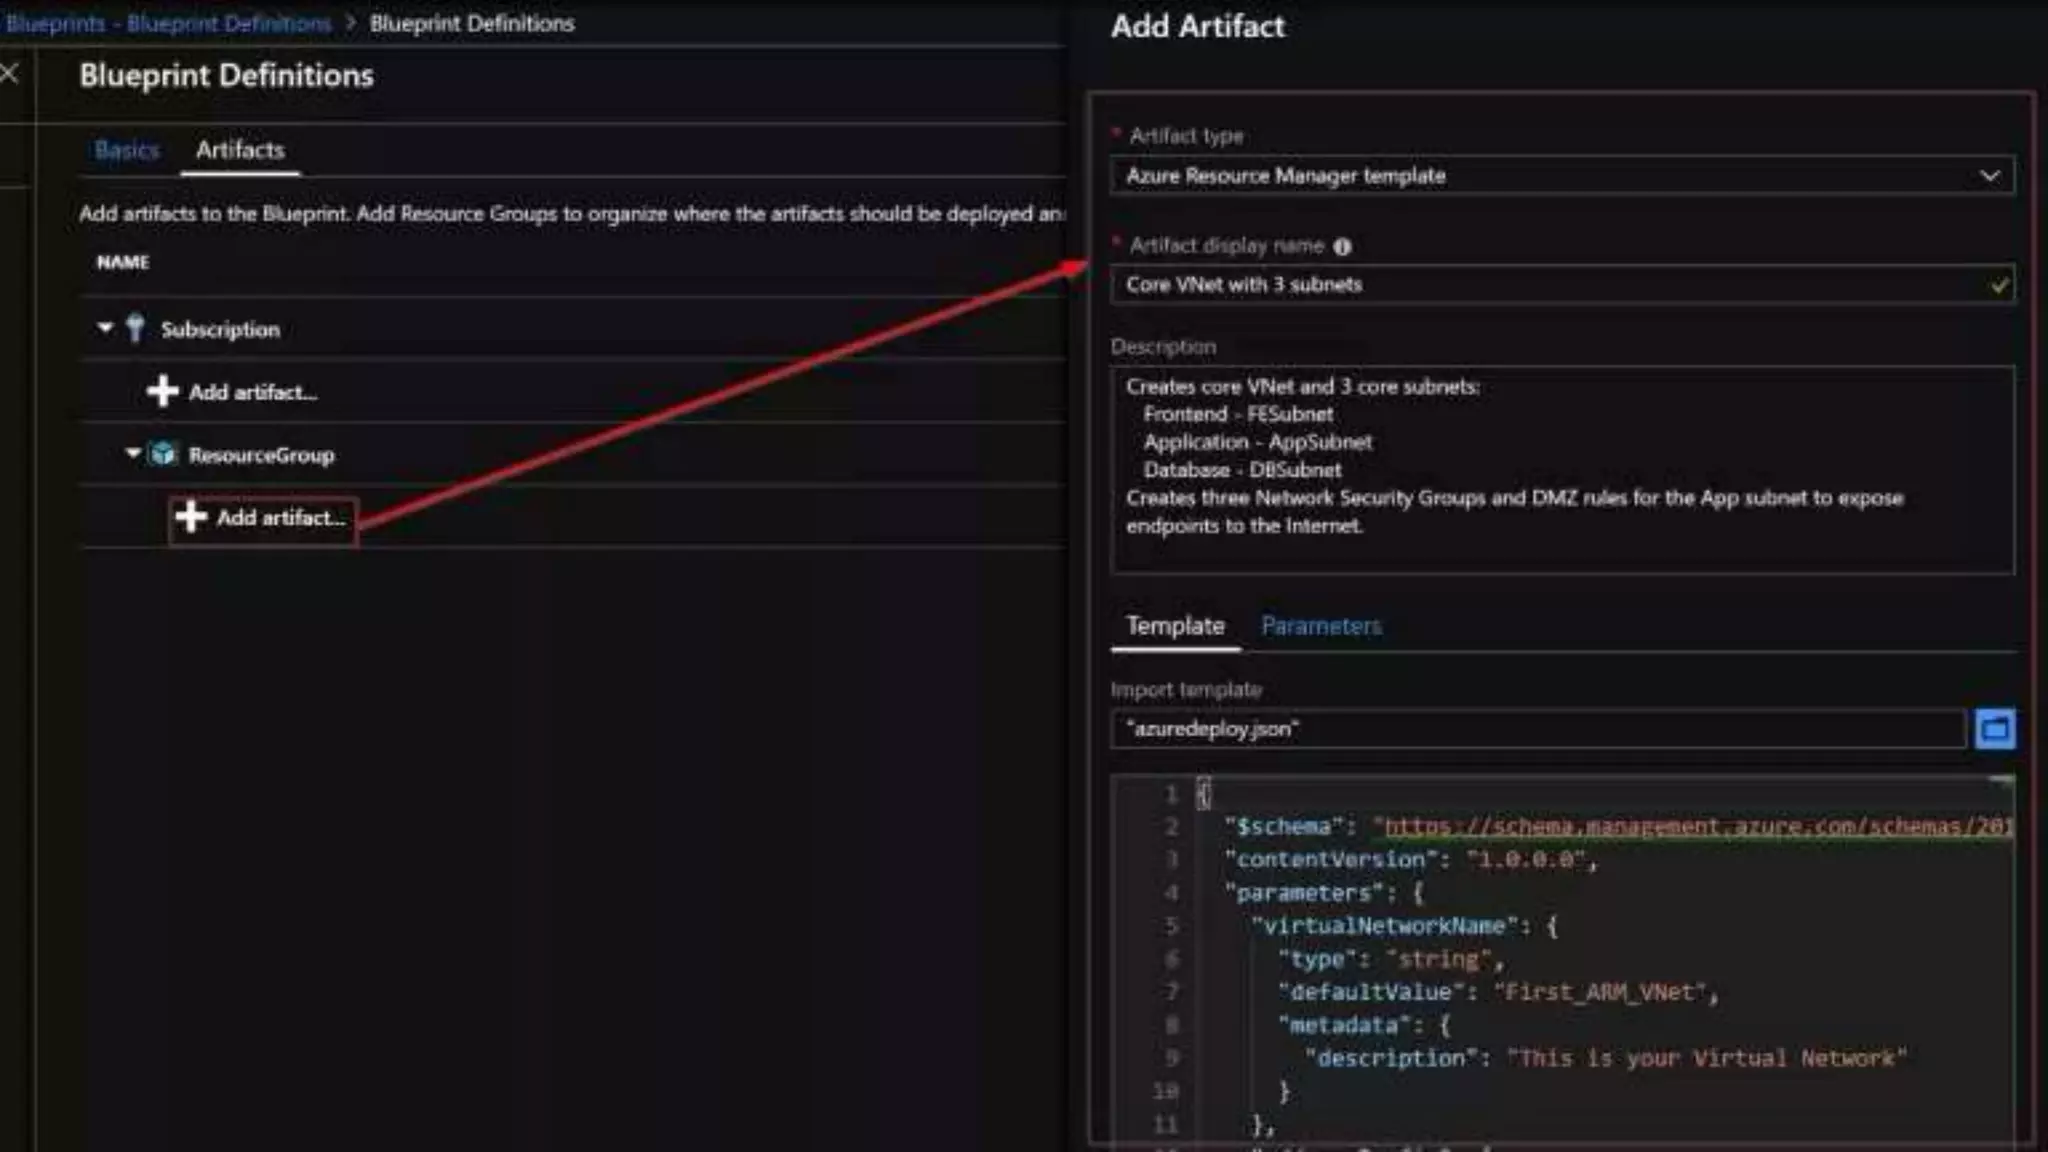Screen dimensions: 2048x1152
Task: Switch to the Parameters tab
Action: pyautogui.click(x=1320, y=626)
